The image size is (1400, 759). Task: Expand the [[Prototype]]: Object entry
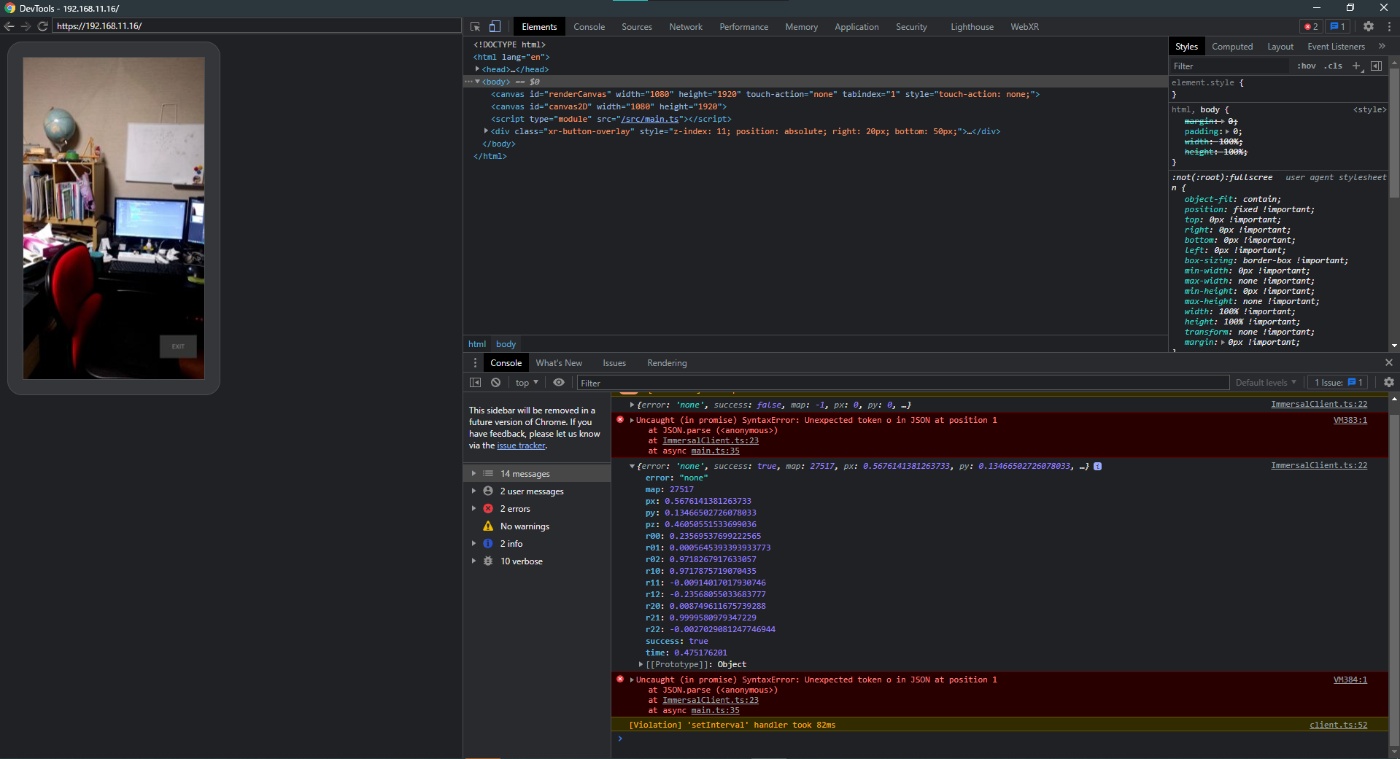tap(641, 664)
